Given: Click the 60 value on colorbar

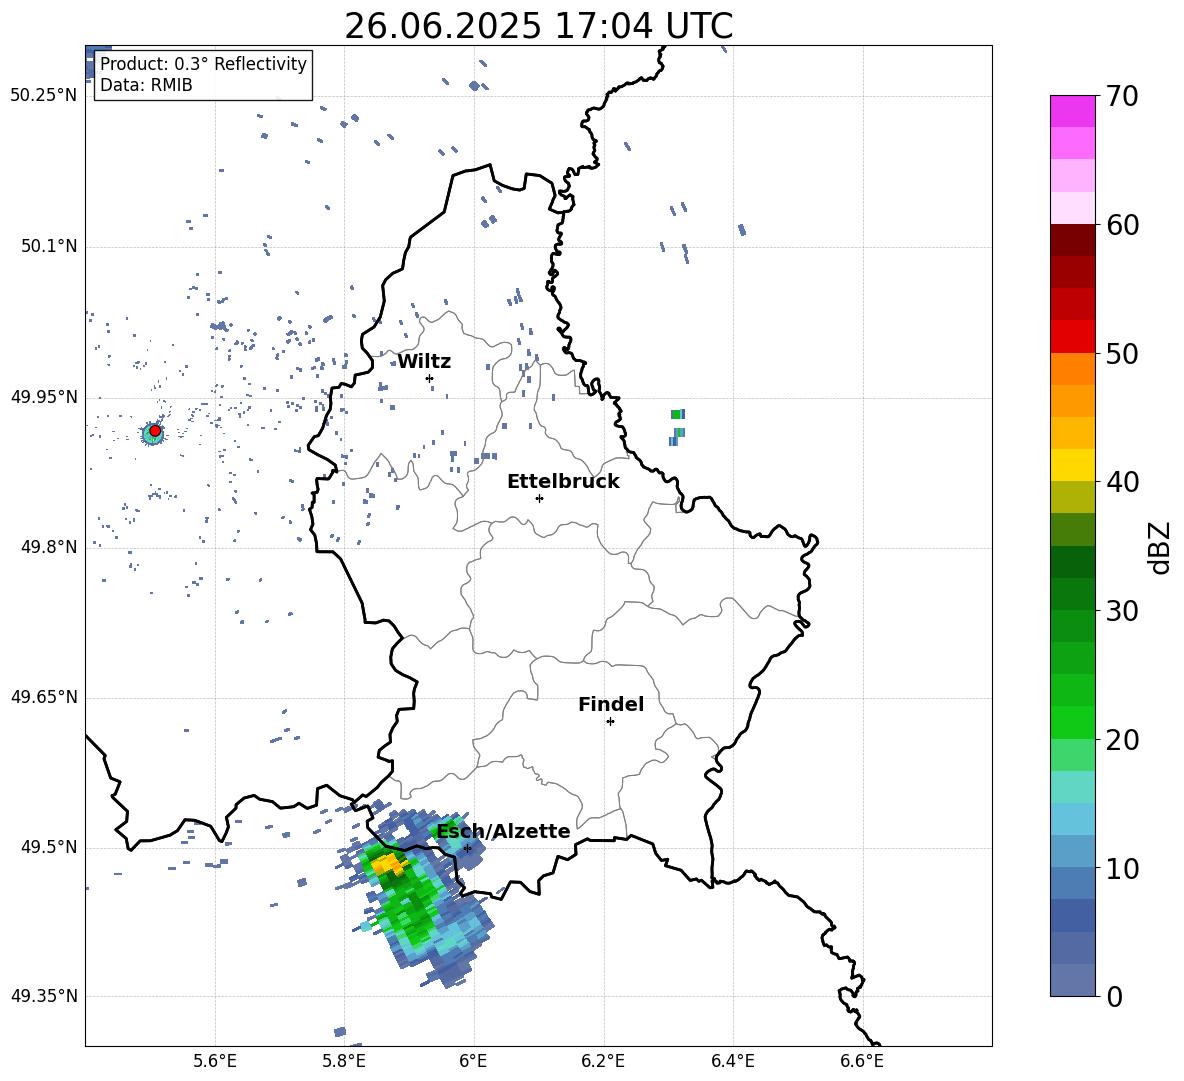Looking at the screenshot, I should (1122, 225).
